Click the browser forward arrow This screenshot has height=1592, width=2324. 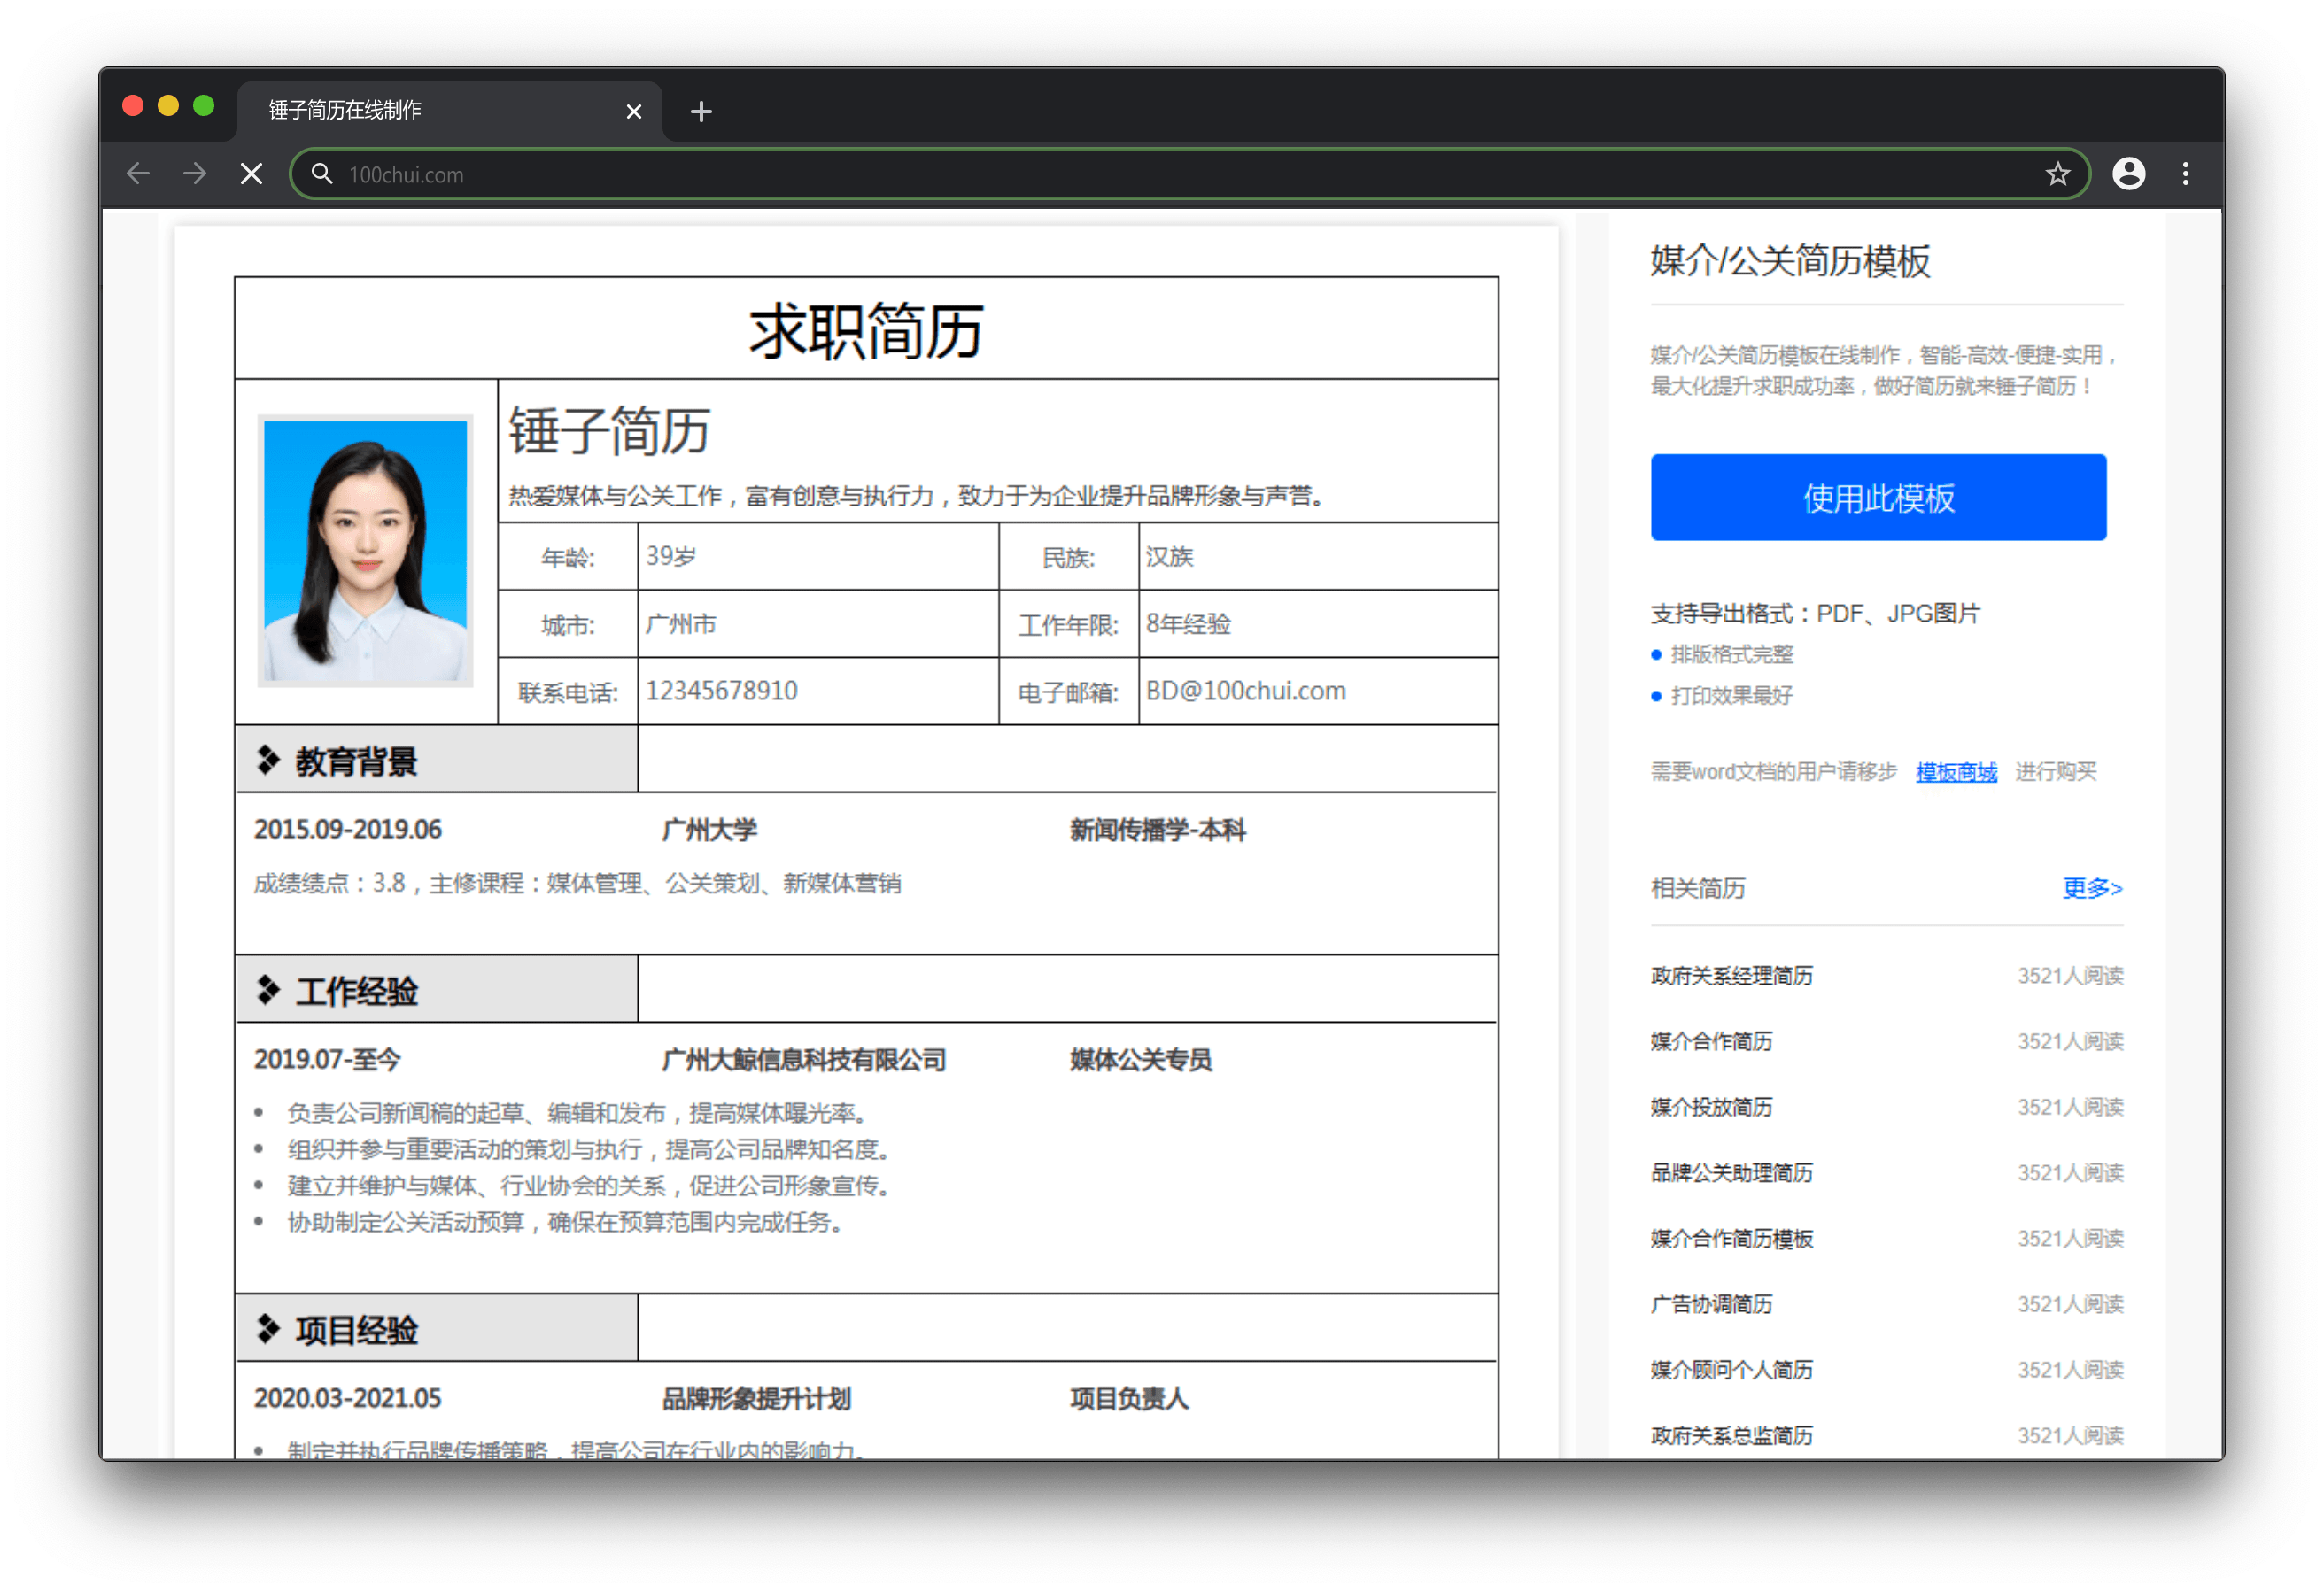195,174
